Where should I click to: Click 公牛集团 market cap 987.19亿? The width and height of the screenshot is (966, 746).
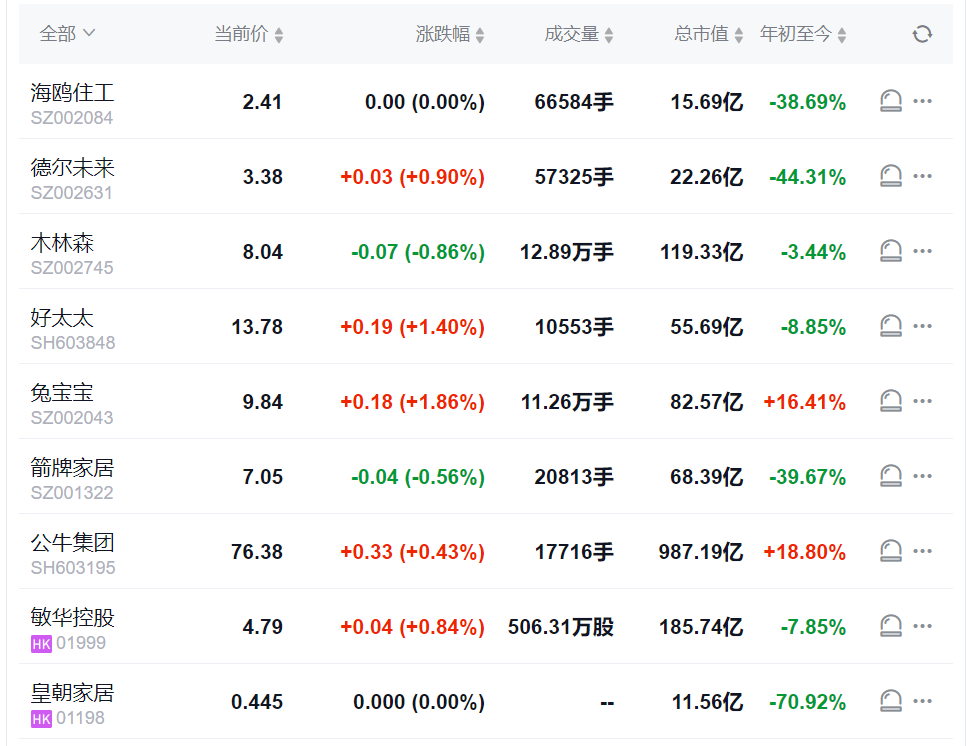coord(701,552)
